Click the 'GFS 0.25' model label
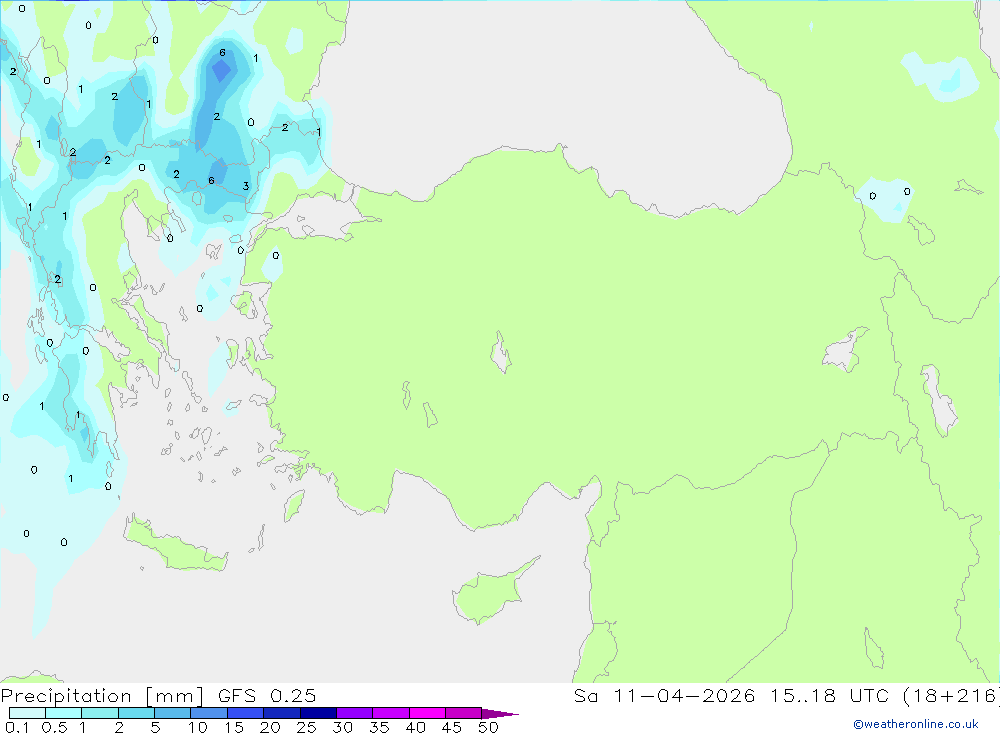The width and height of the screenshot is (1000, 733). pyautogui.click(x=267, y=695)
